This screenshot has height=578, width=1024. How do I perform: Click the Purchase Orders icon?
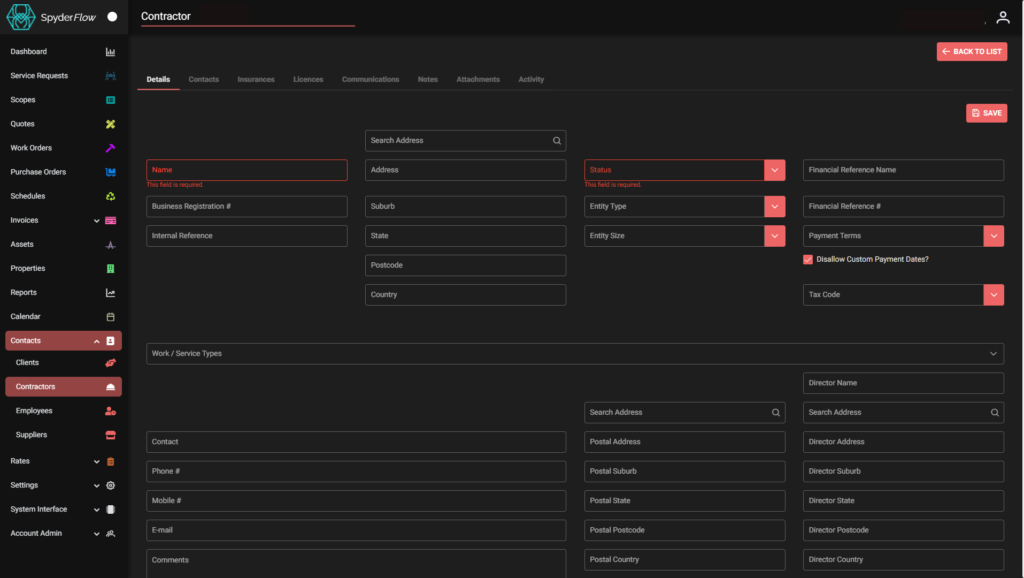tap(110, 172)
